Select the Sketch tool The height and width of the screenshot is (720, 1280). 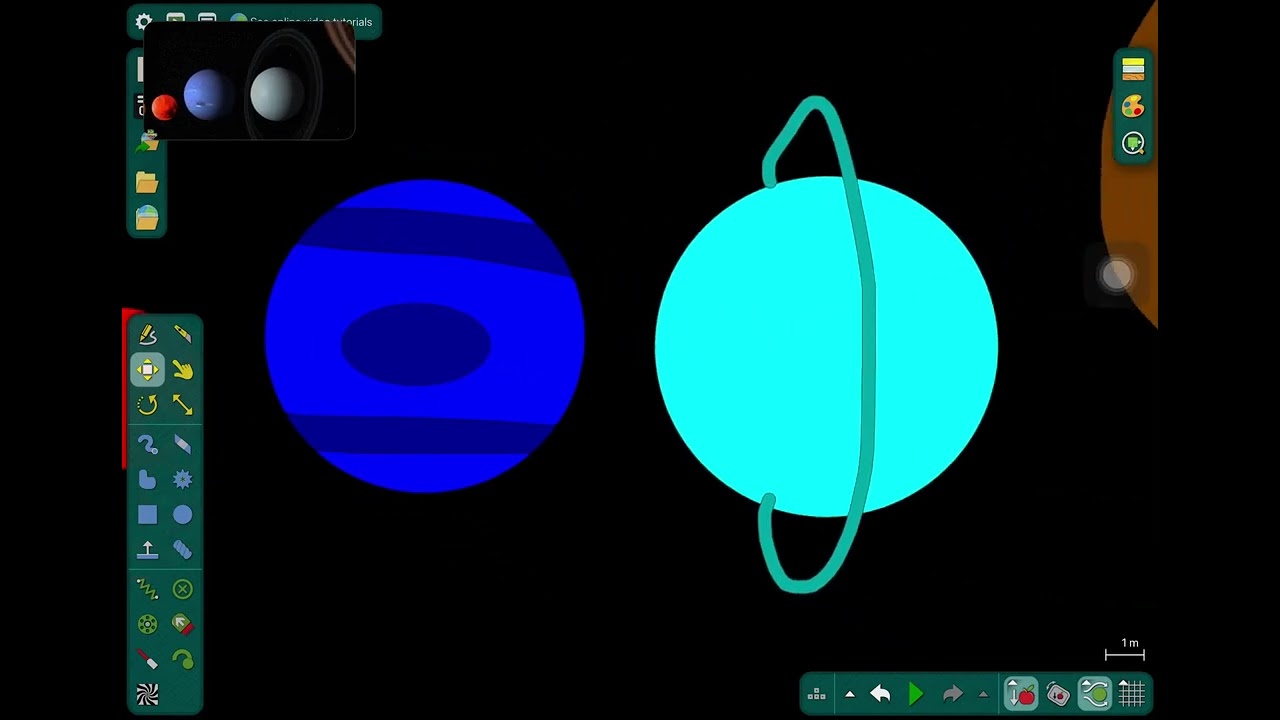pyautogui.click(x=147, y=335)
